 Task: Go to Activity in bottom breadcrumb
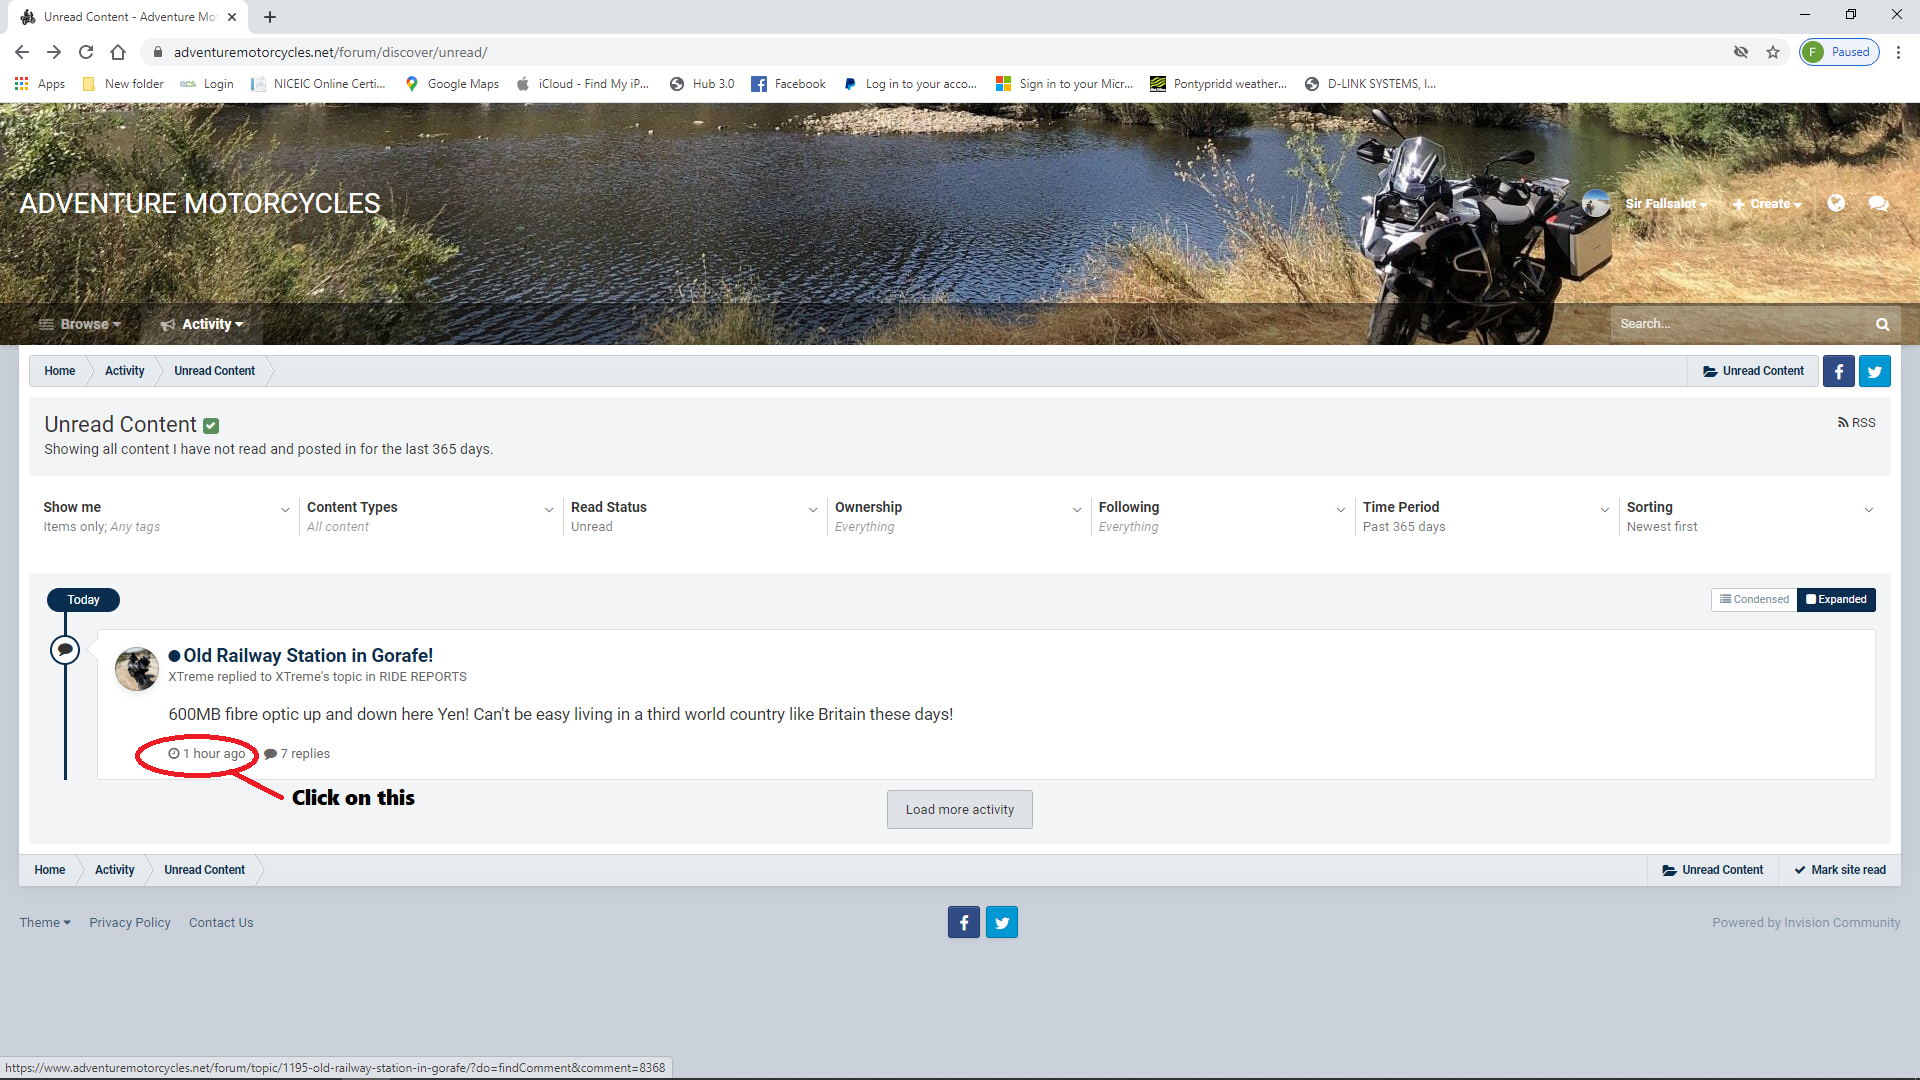115,870
